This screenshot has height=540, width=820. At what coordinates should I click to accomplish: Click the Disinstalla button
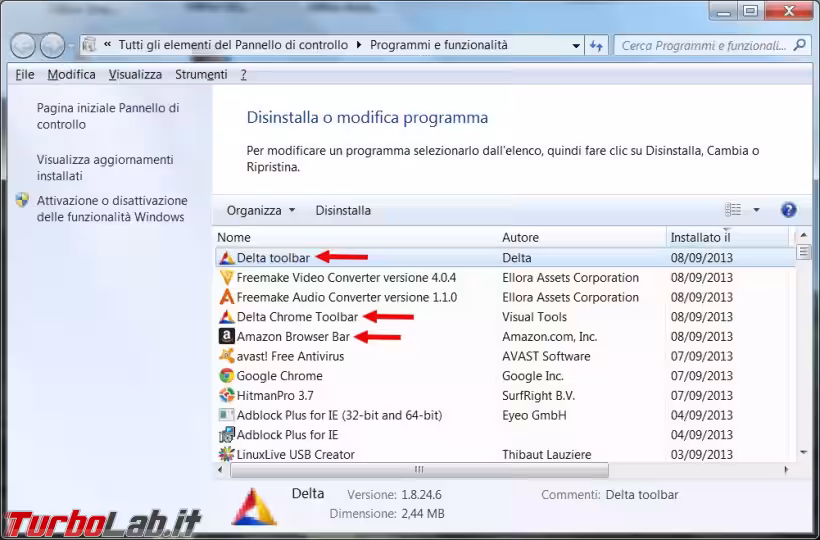[343, 211]
